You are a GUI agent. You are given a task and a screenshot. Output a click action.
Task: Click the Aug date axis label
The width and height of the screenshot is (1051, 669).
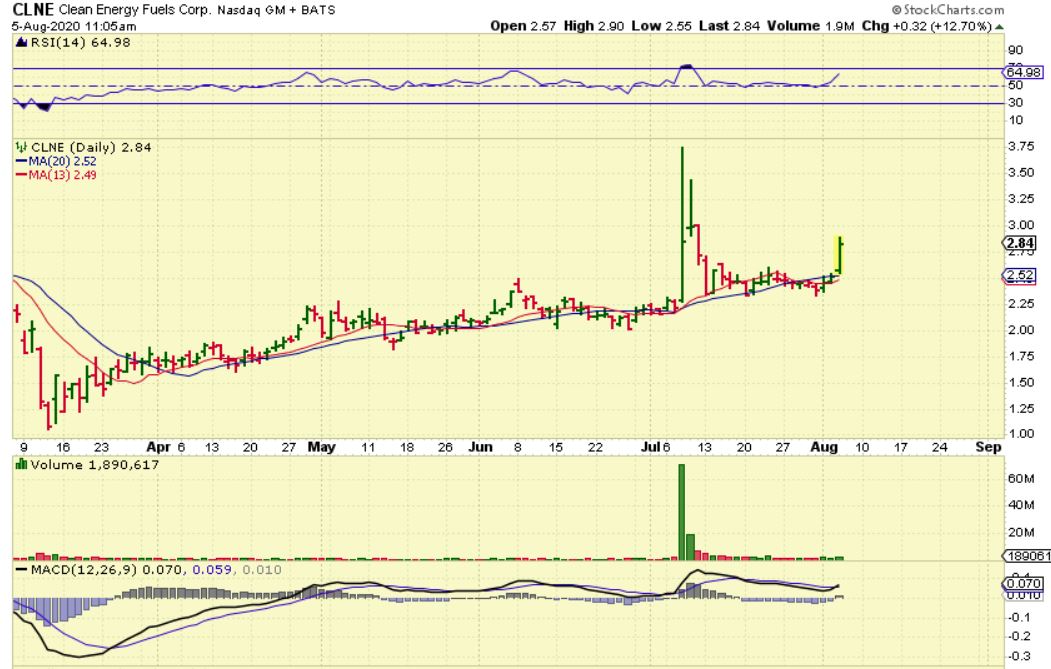(824, 447)
